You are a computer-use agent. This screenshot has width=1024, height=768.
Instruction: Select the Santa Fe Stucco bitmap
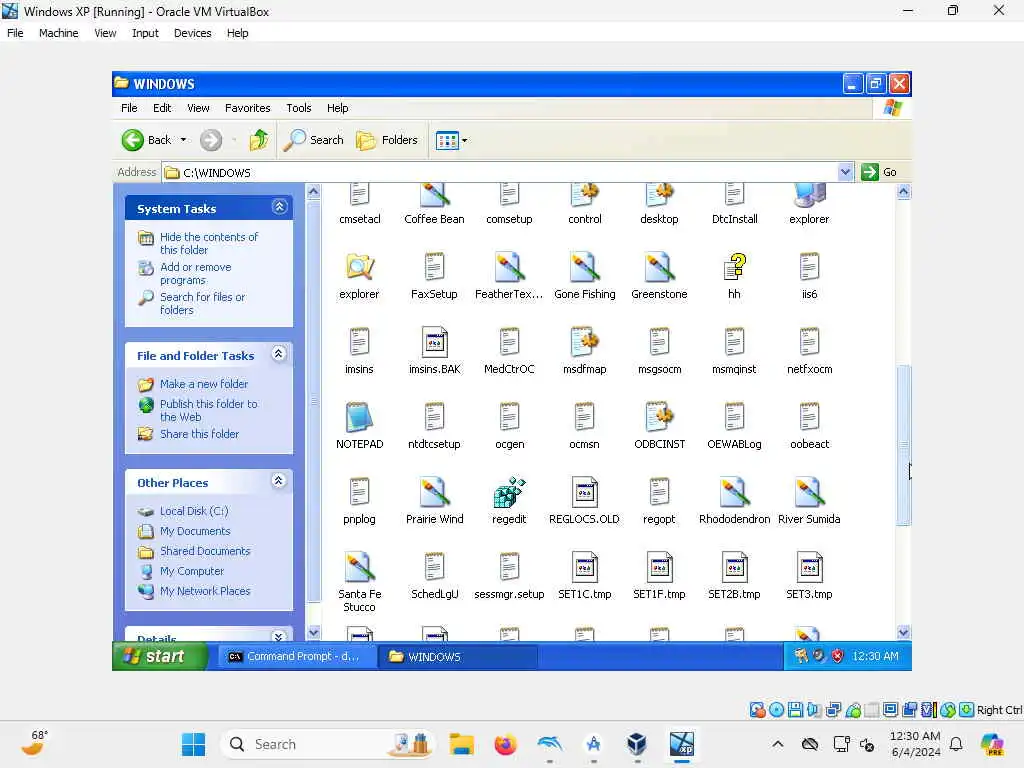(x=359, y=567)
